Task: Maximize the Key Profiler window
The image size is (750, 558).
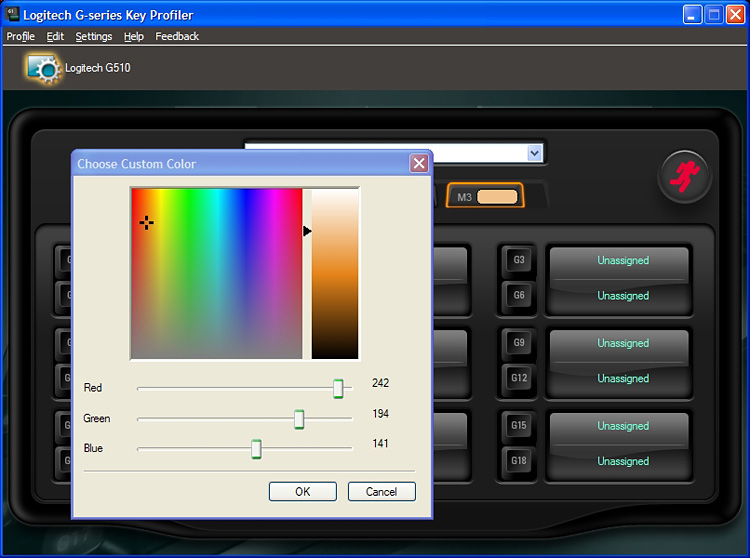Action: 714,15
